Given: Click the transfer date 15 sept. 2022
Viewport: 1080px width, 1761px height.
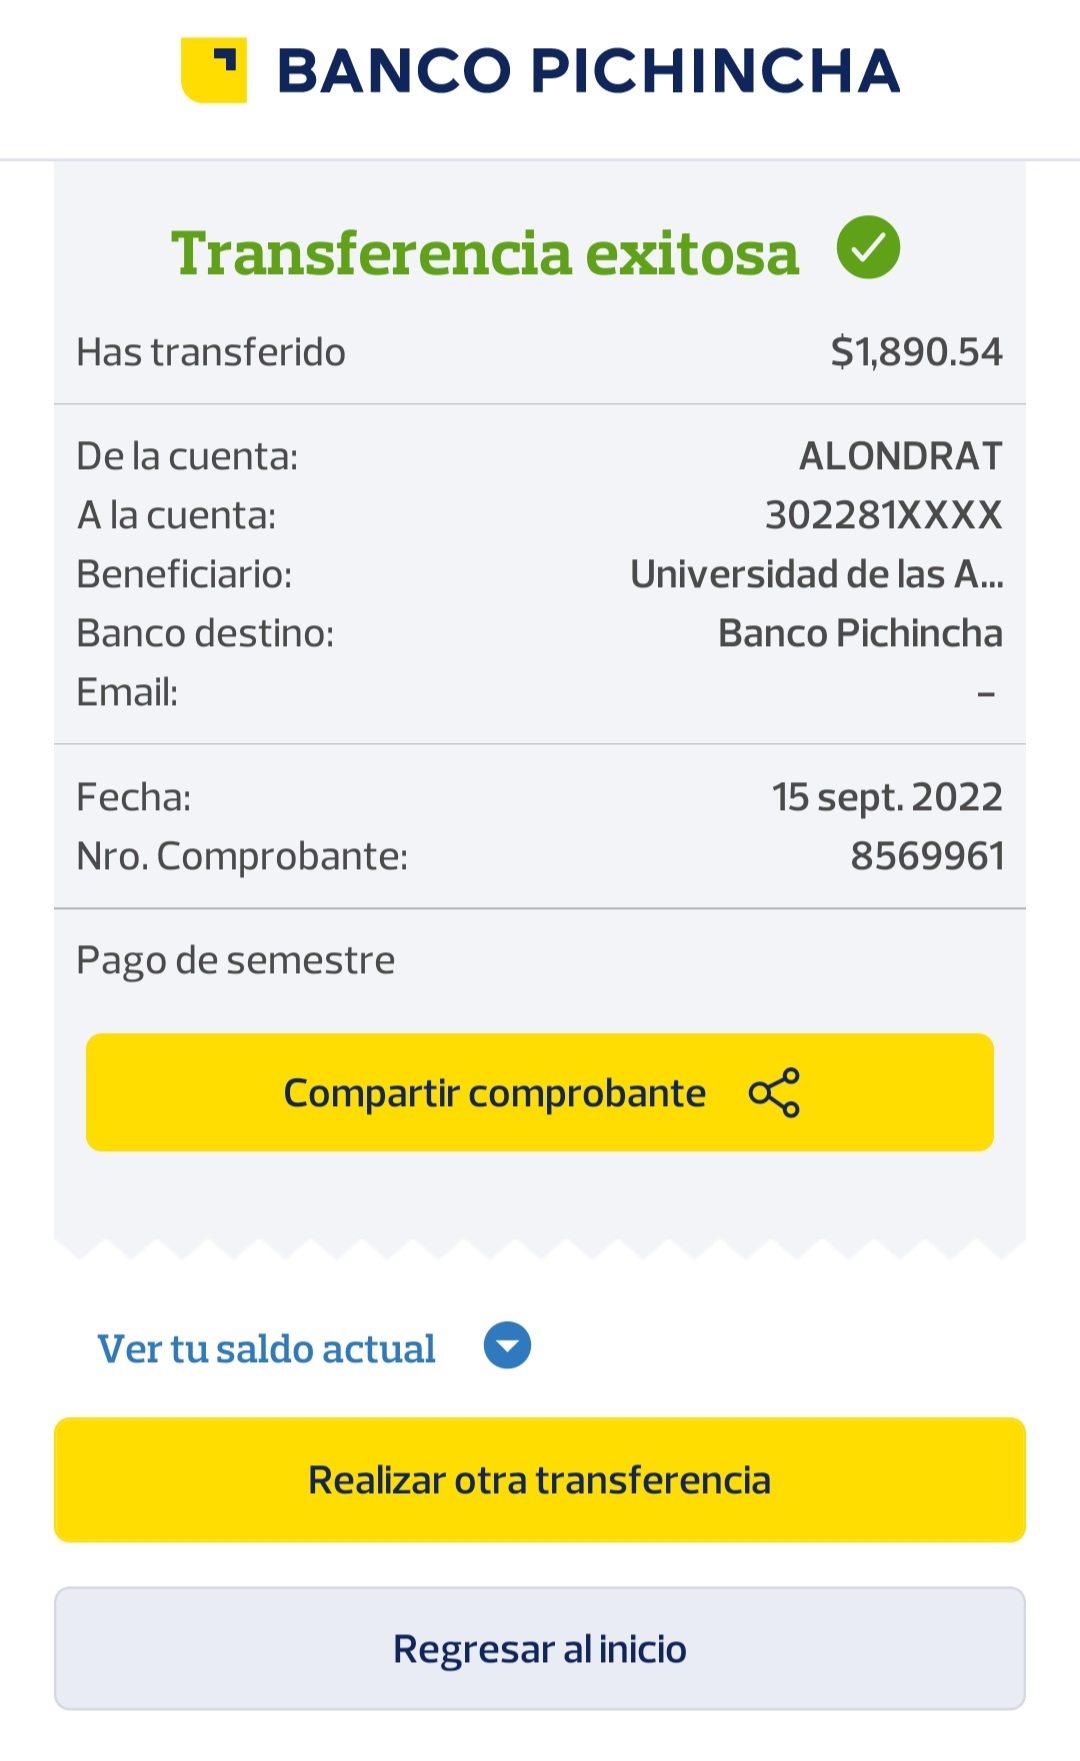Looking at the screenshot, I should (x=886, y=797).
